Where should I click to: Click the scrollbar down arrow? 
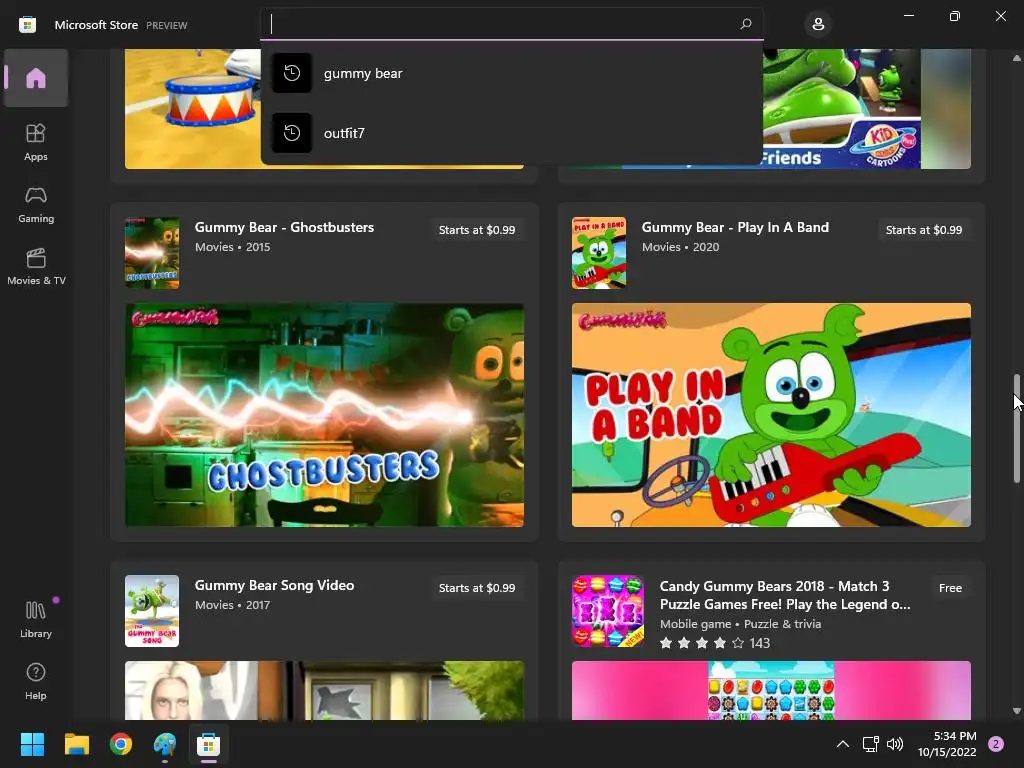1016,711
